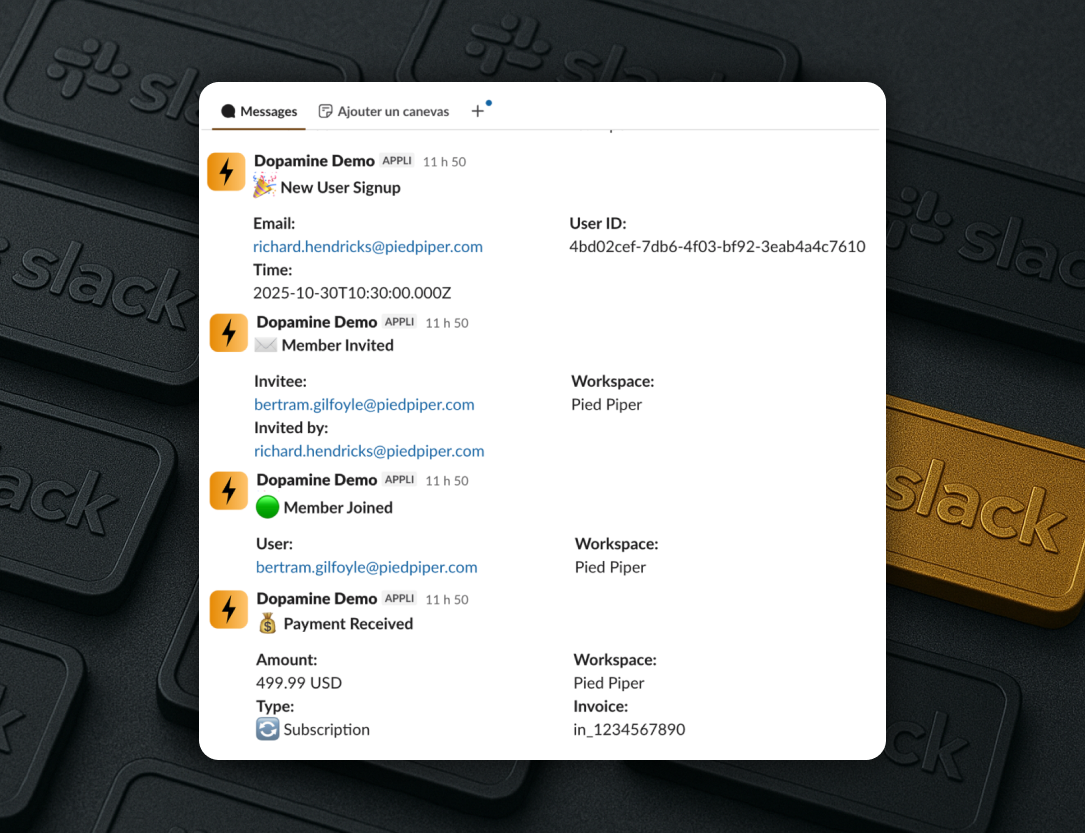
Task: Click the APPLI badge on Member Joined message
Action: [x=399, y=480]
